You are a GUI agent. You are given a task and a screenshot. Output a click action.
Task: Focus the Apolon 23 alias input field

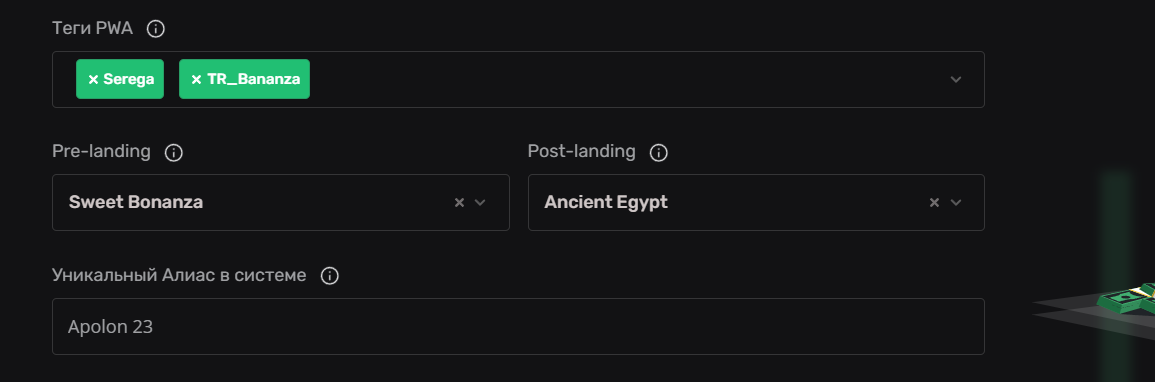518,326
